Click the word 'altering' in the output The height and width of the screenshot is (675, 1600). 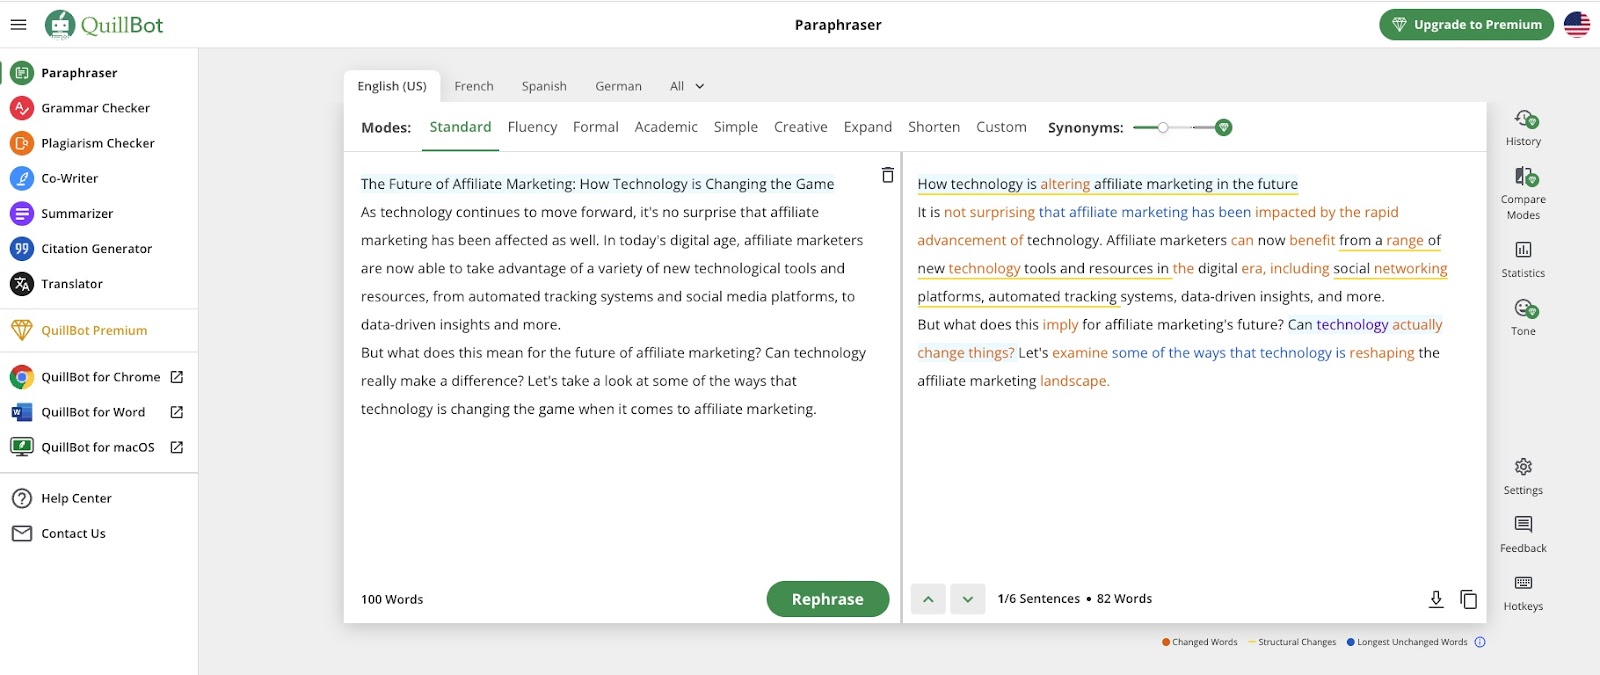coord(1065,184)
